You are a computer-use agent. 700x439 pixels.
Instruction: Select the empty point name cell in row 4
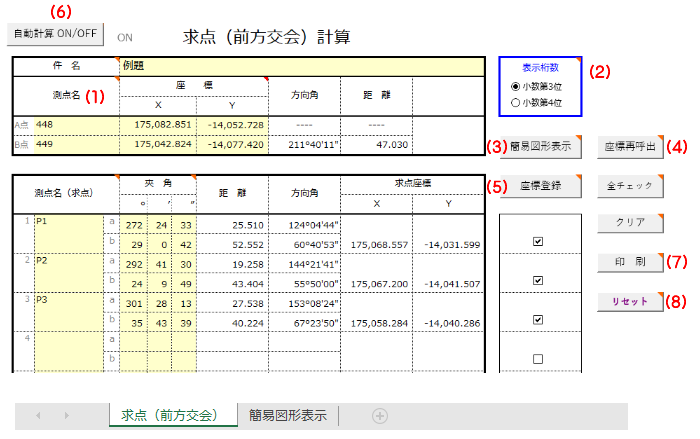[x=69, y=352]
